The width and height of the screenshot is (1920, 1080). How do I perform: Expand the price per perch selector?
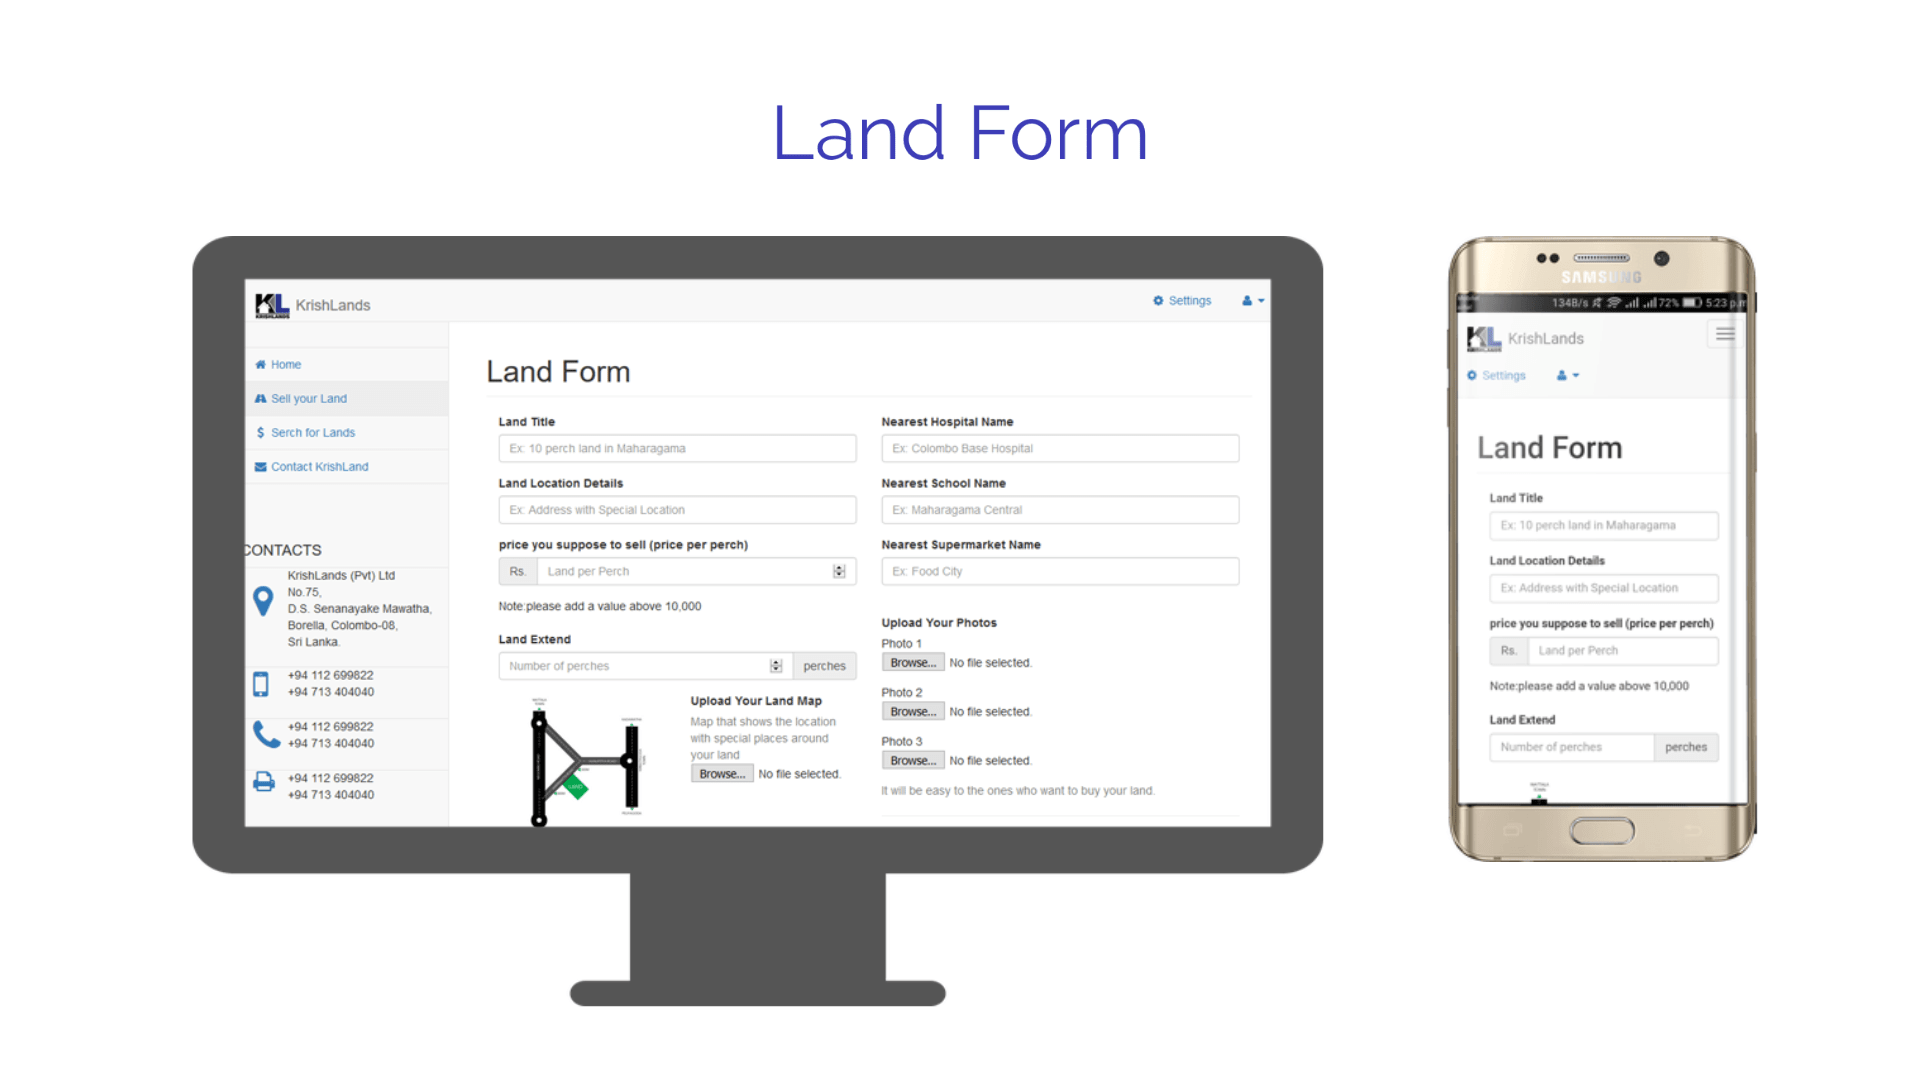coord(839,571)
